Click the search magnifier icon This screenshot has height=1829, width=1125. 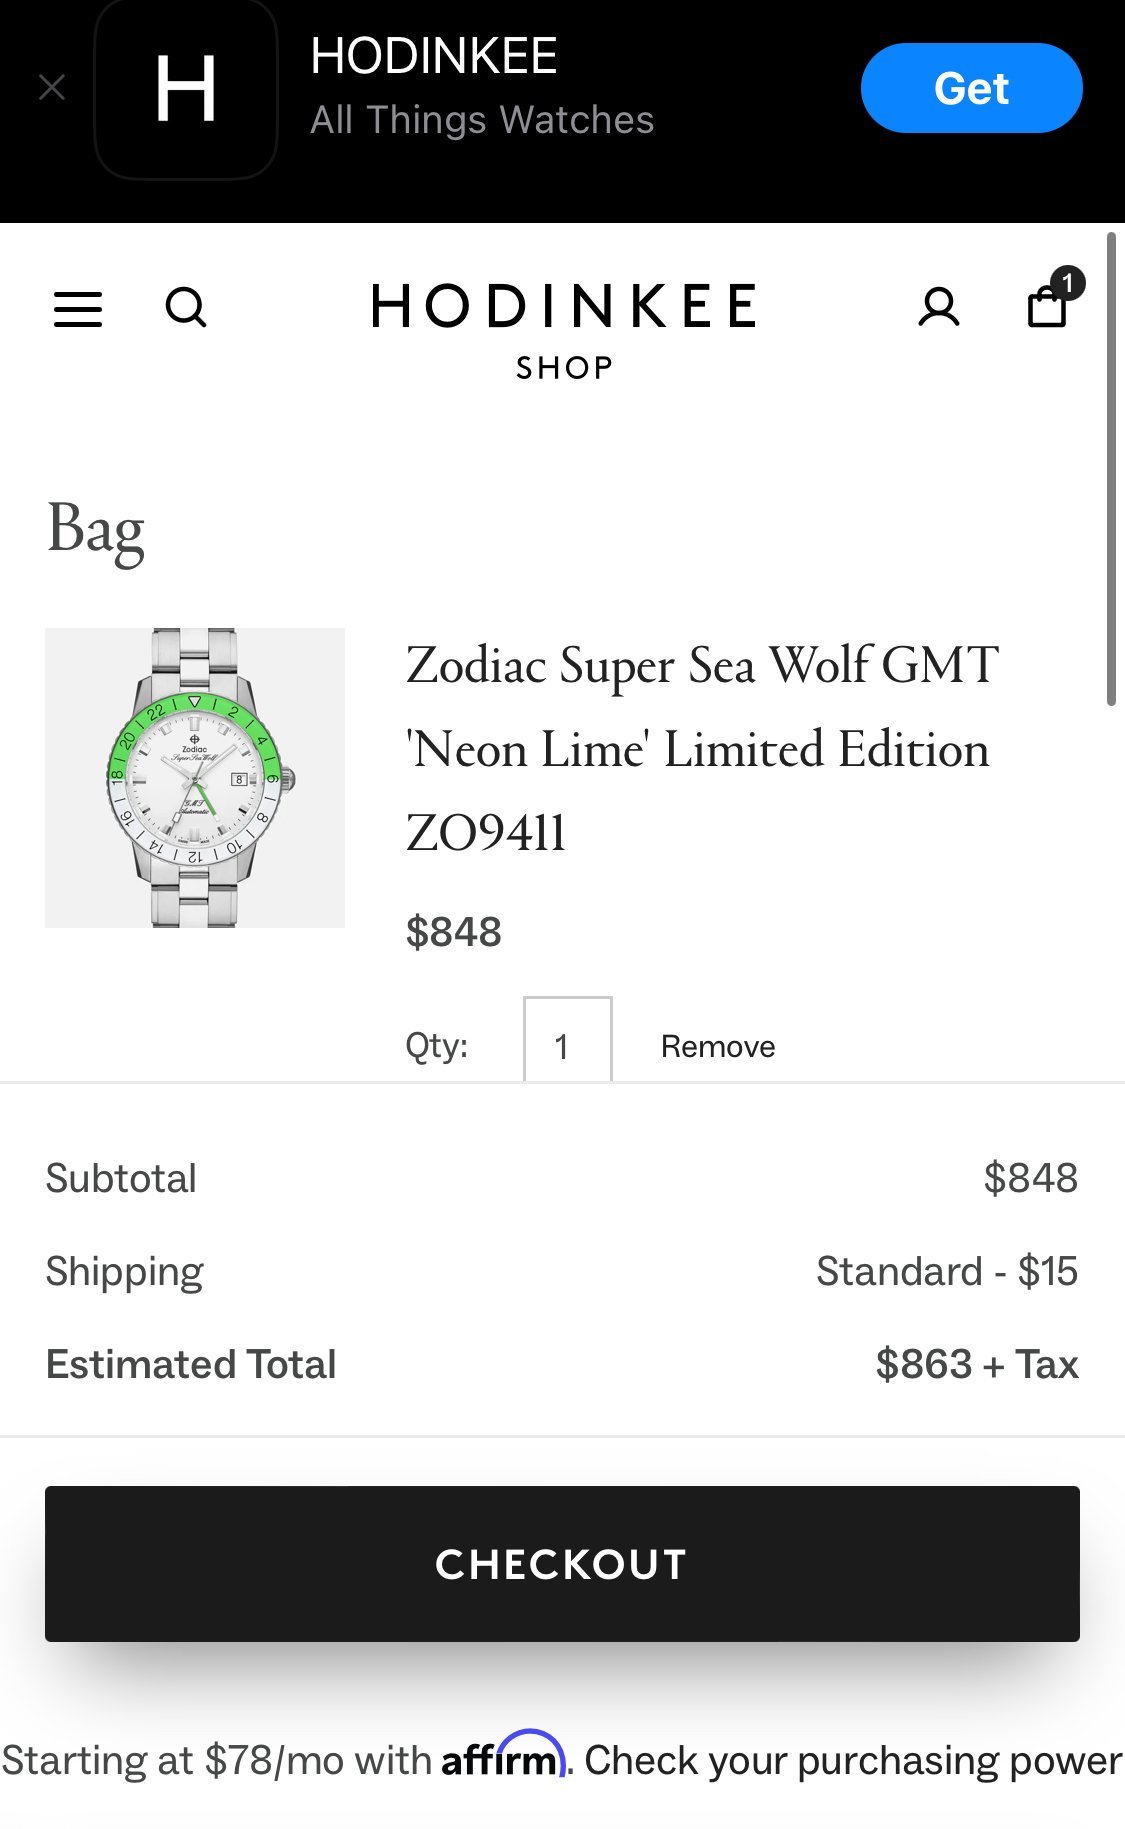pos(186,308)
